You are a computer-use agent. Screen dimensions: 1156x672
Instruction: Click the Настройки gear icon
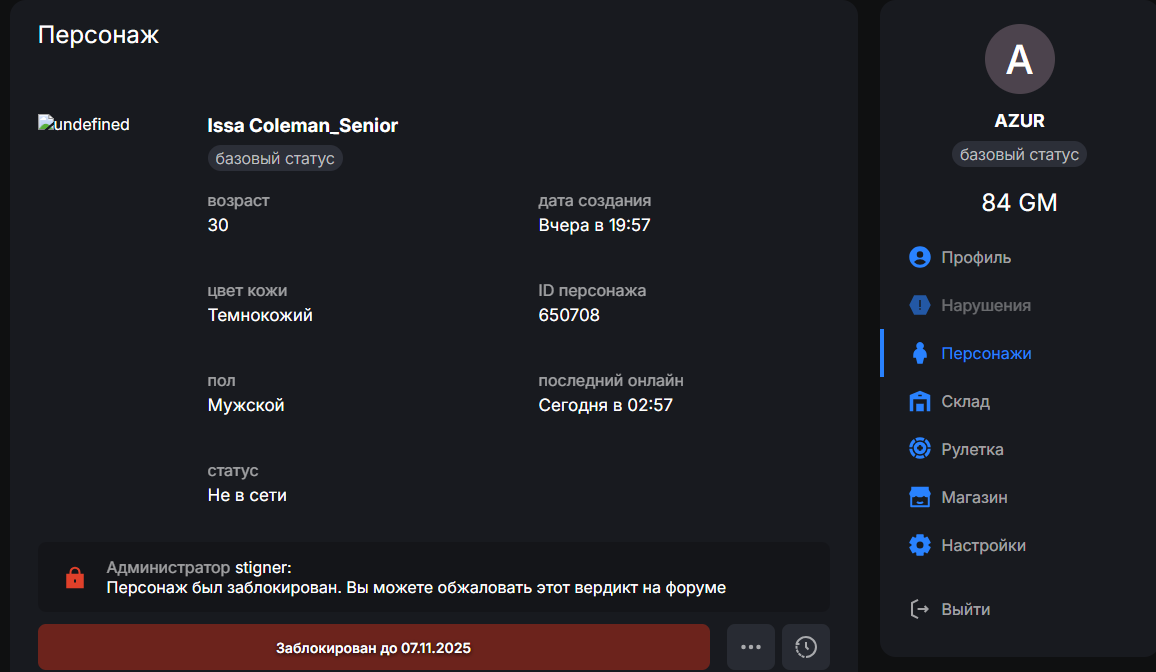(x=920, y=545)
